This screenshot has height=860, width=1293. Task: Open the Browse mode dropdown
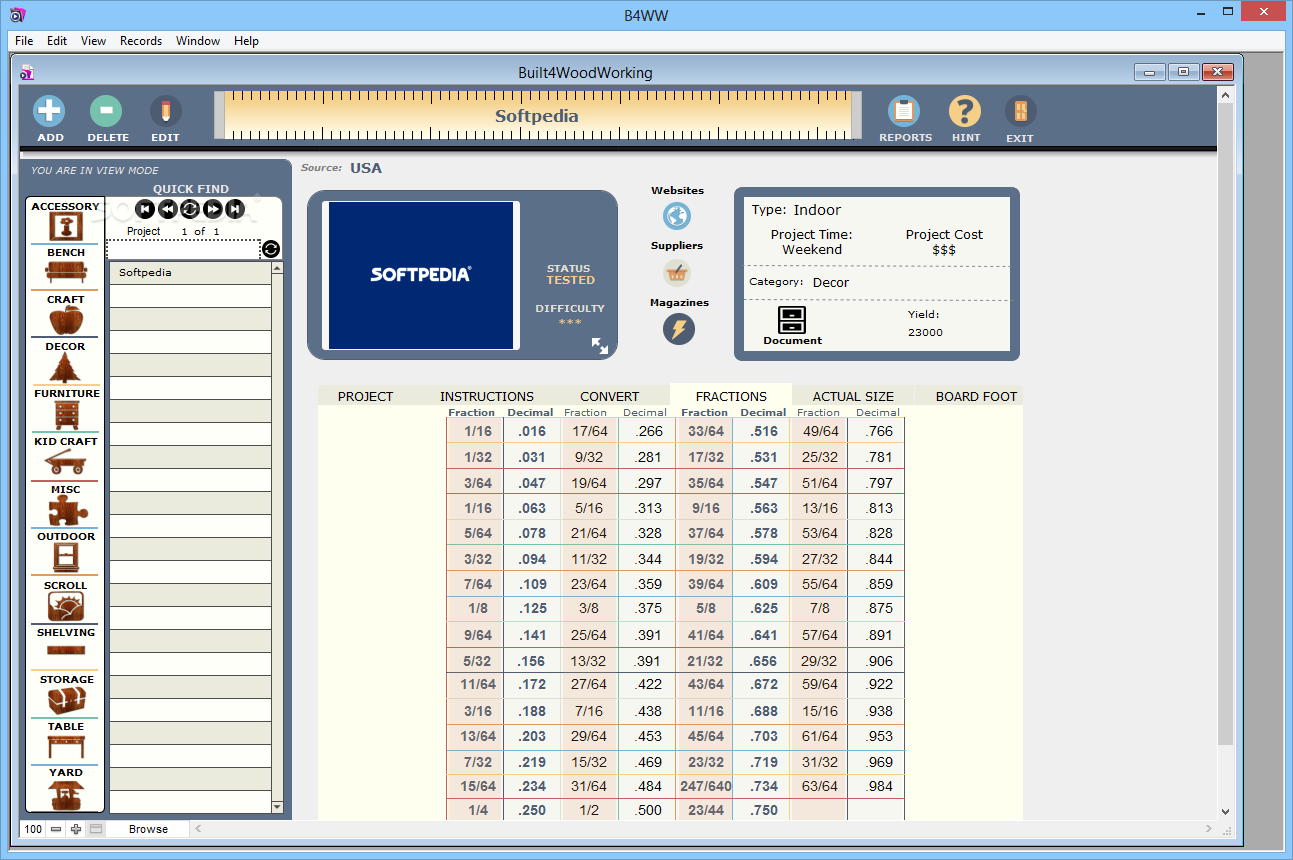click(148, 829)
